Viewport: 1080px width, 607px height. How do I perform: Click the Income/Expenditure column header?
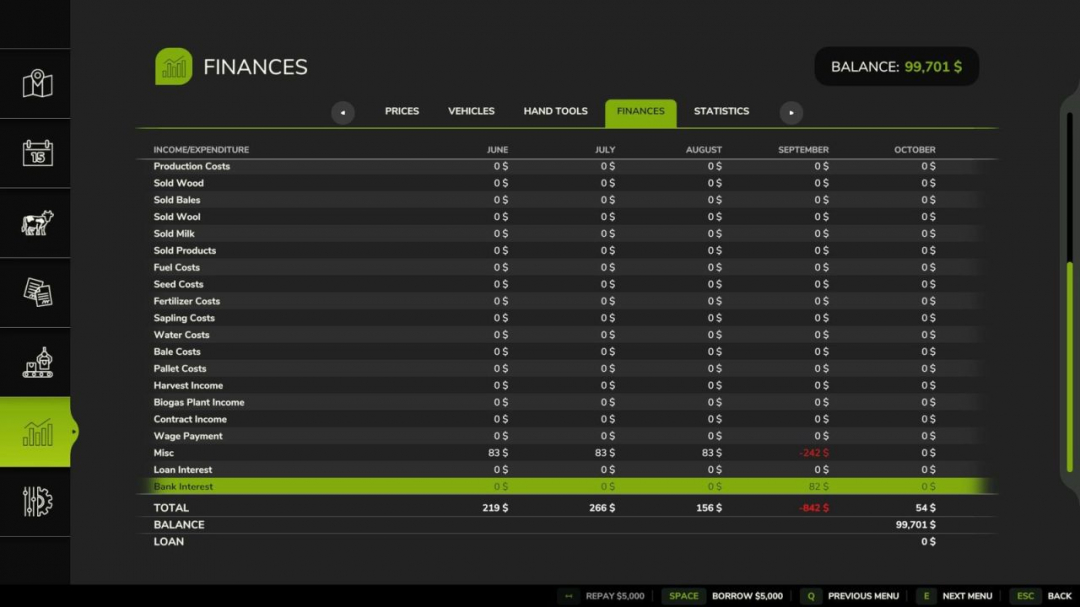coord(201,150)
